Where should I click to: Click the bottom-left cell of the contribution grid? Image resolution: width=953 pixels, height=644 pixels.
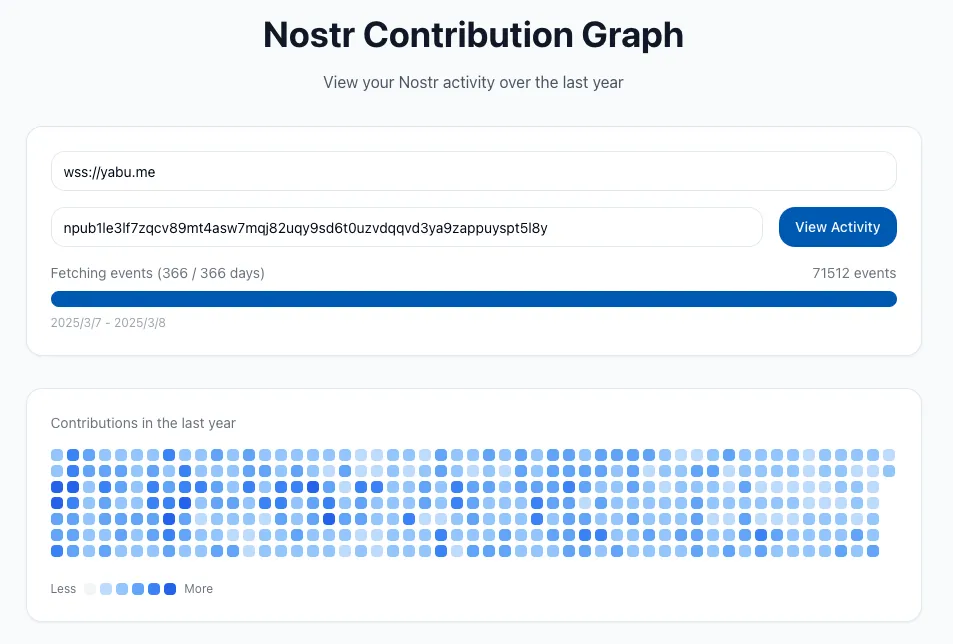(57, 551)
